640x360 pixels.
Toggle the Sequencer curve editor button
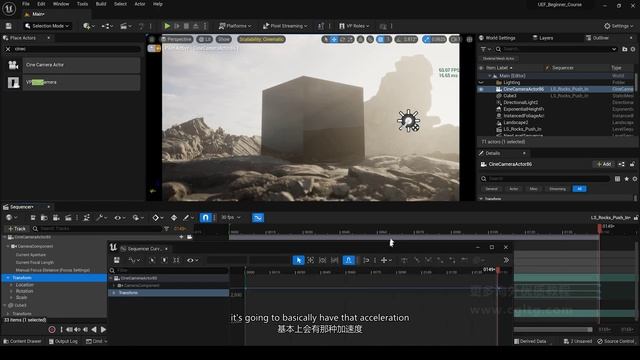click(x=258, y=218)
